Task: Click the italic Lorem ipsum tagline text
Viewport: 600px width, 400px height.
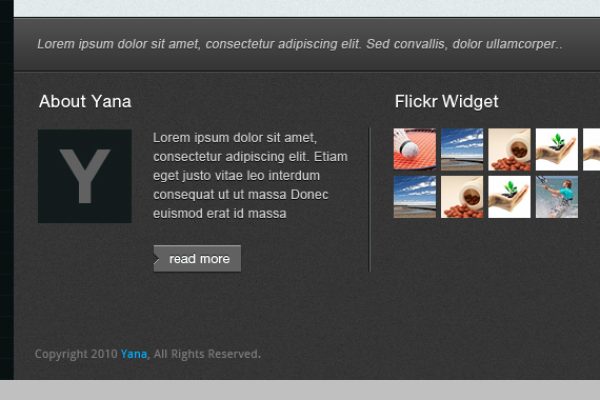Action: point(300,44)
